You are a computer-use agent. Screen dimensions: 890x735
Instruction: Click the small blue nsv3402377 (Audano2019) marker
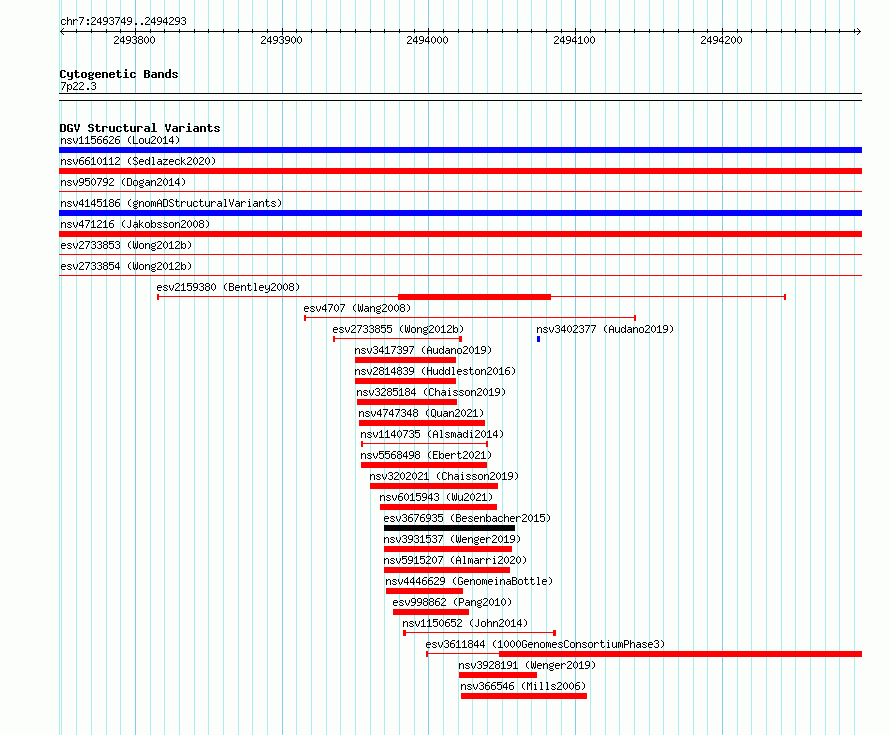pos(539,339)
